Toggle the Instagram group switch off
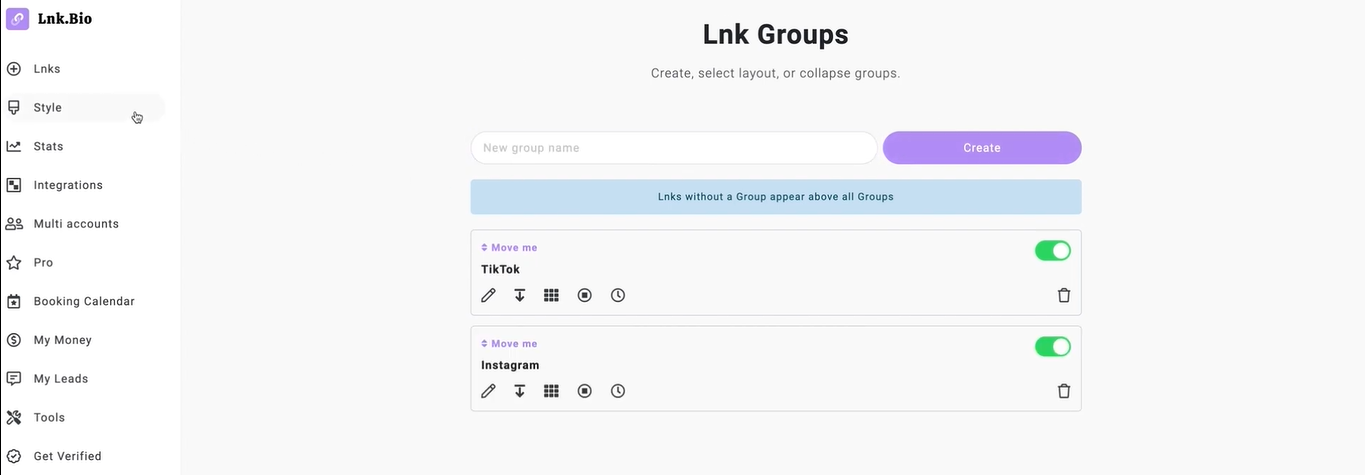 (x=1053, y=347)
